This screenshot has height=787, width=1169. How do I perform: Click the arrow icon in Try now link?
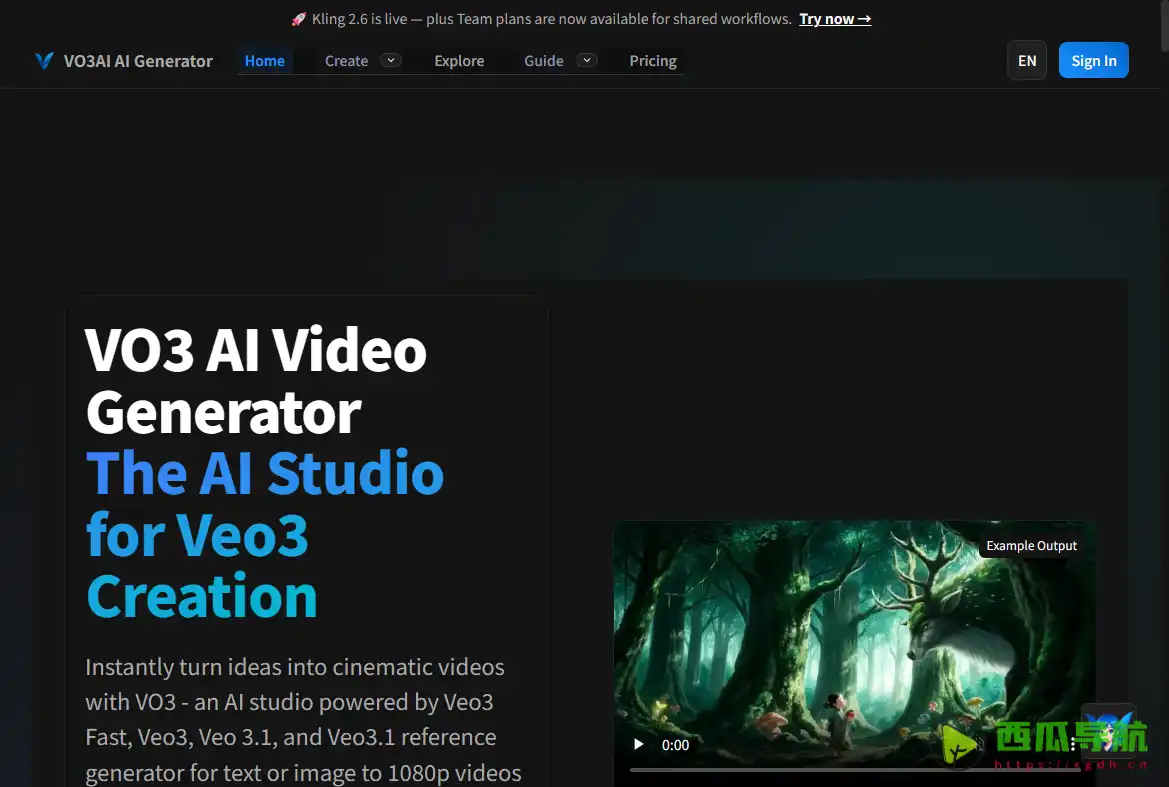862,18
